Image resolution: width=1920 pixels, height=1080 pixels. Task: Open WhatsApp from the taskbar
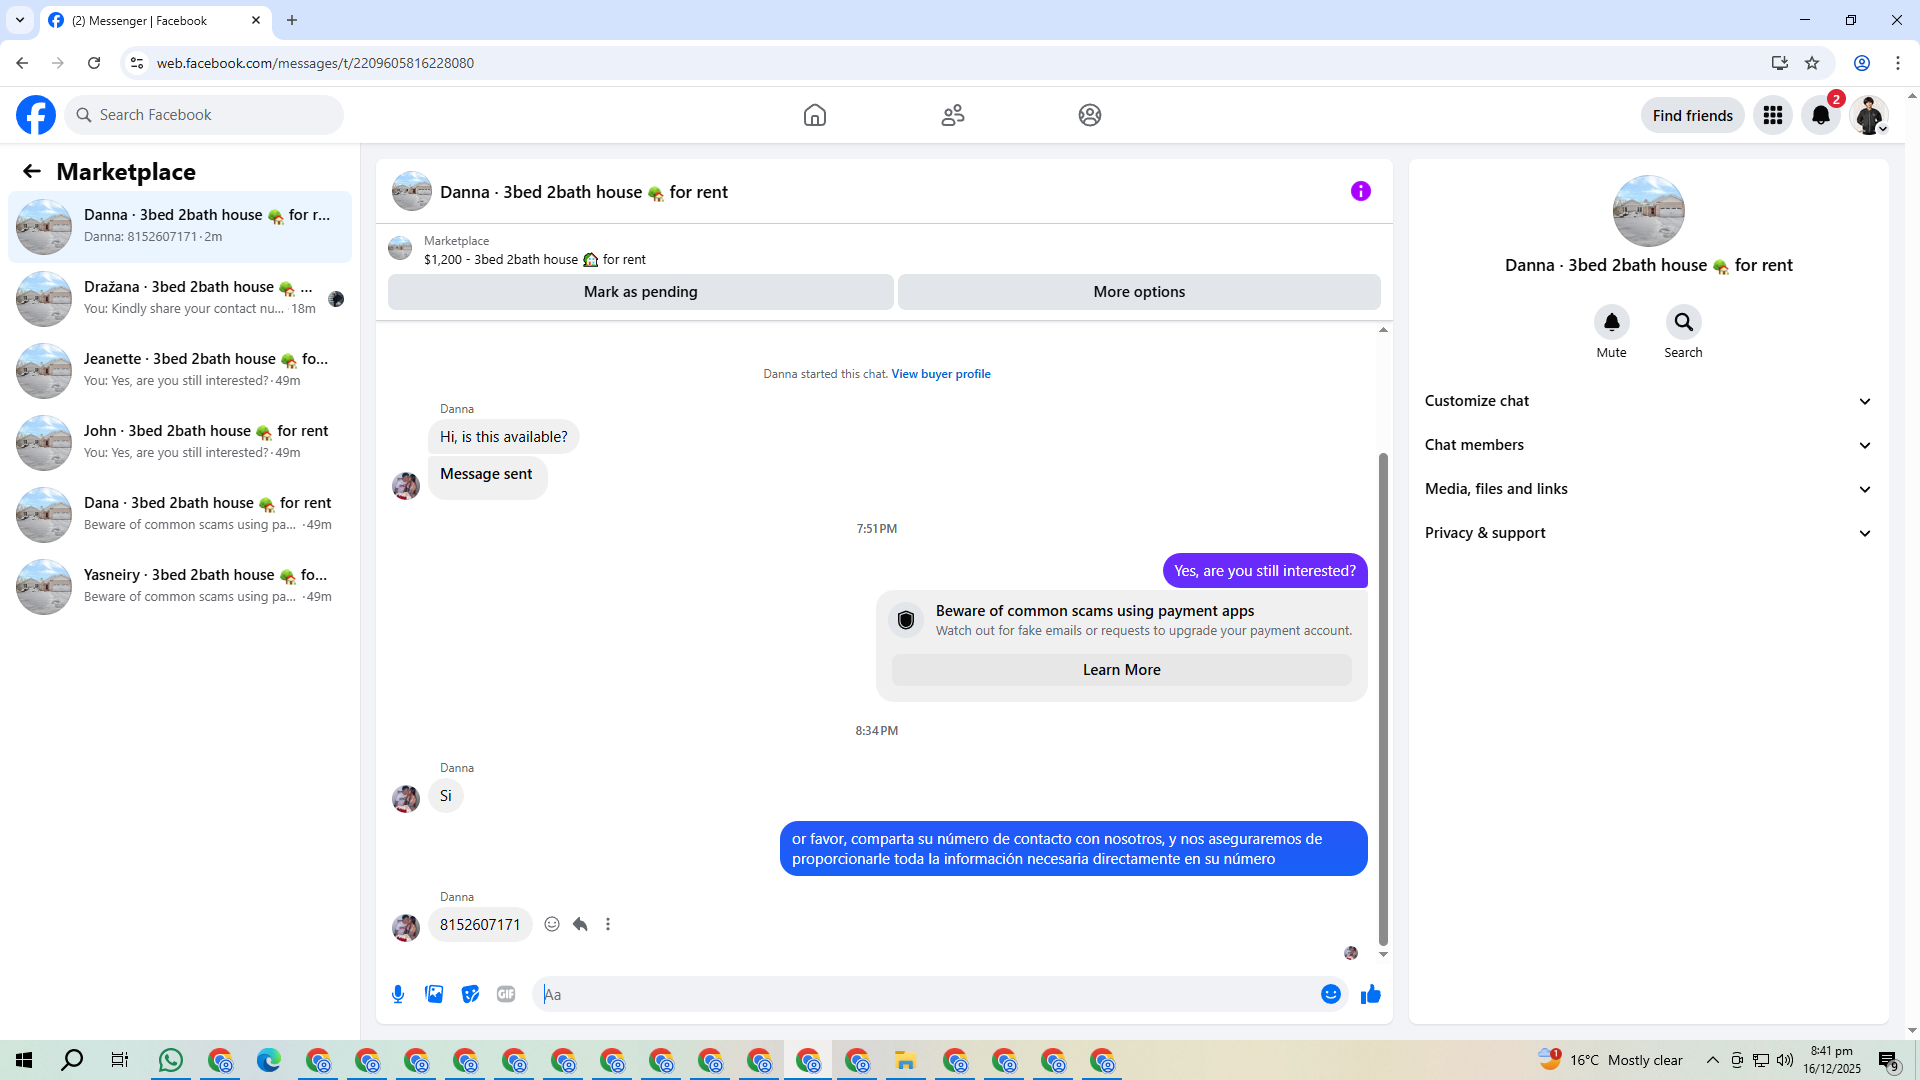coord(171,1060)
